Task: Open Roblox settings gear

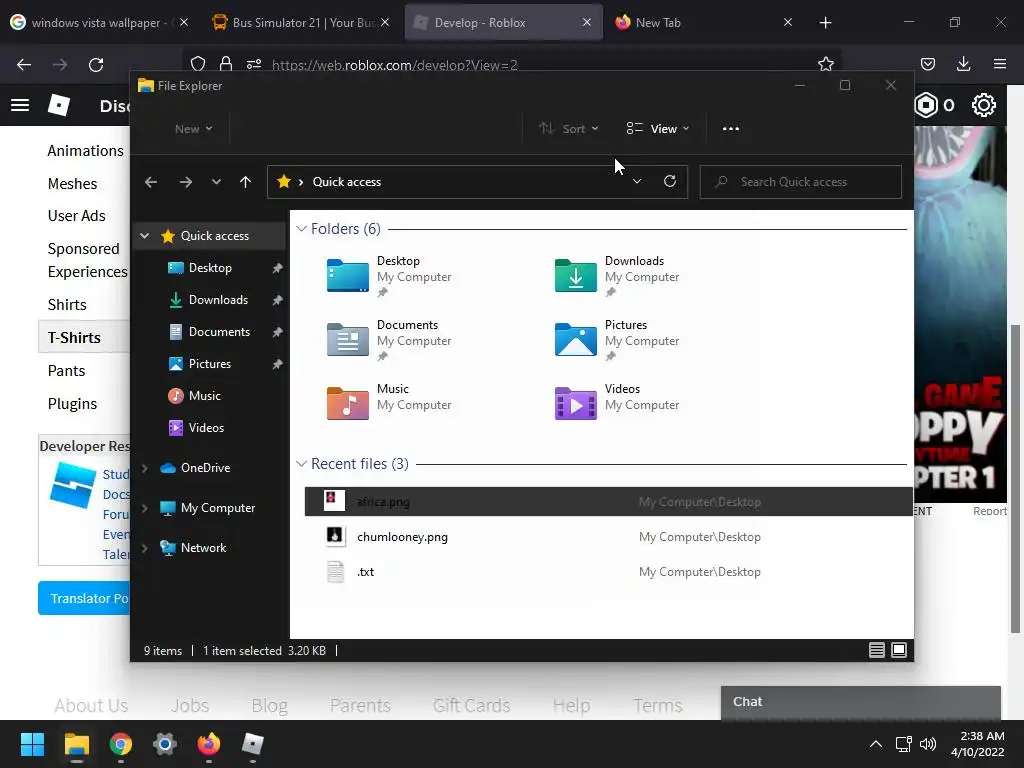Action: 984,105
